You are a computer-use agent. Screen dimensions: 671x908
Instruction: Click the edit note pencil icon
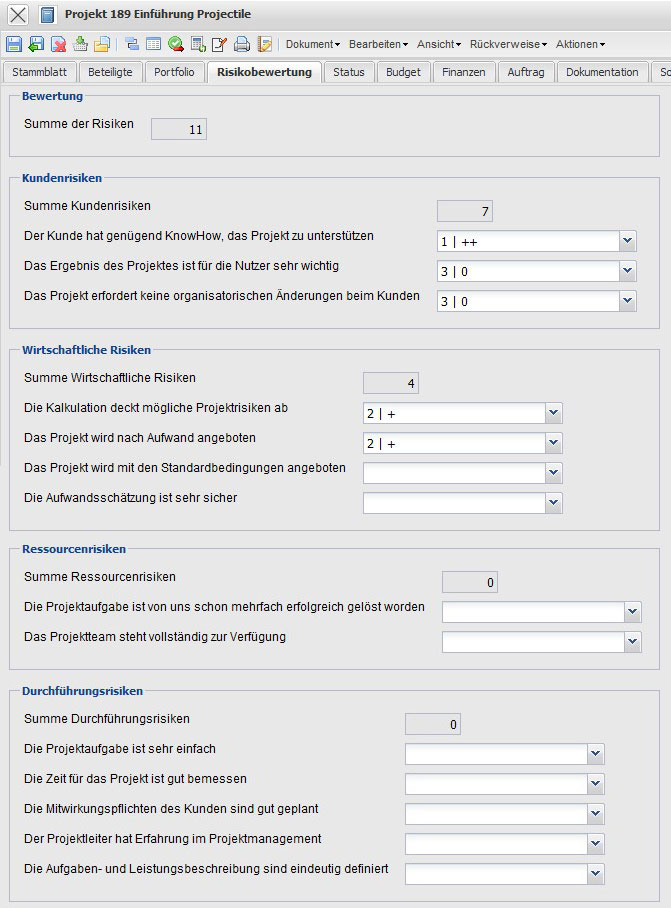coord(219,44)
